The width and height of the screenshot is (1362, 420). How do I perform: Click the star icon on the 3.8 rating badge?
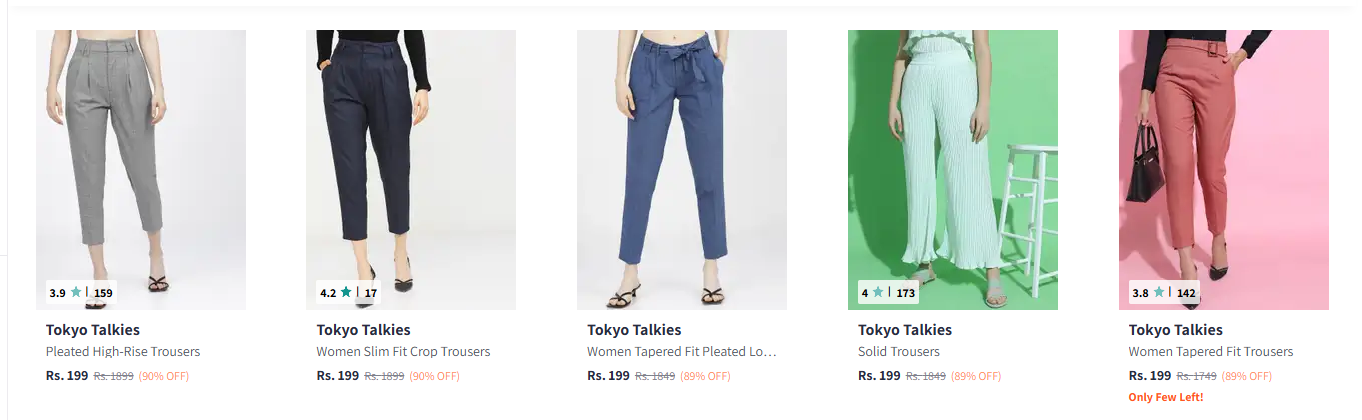[x=1159, y=293]
